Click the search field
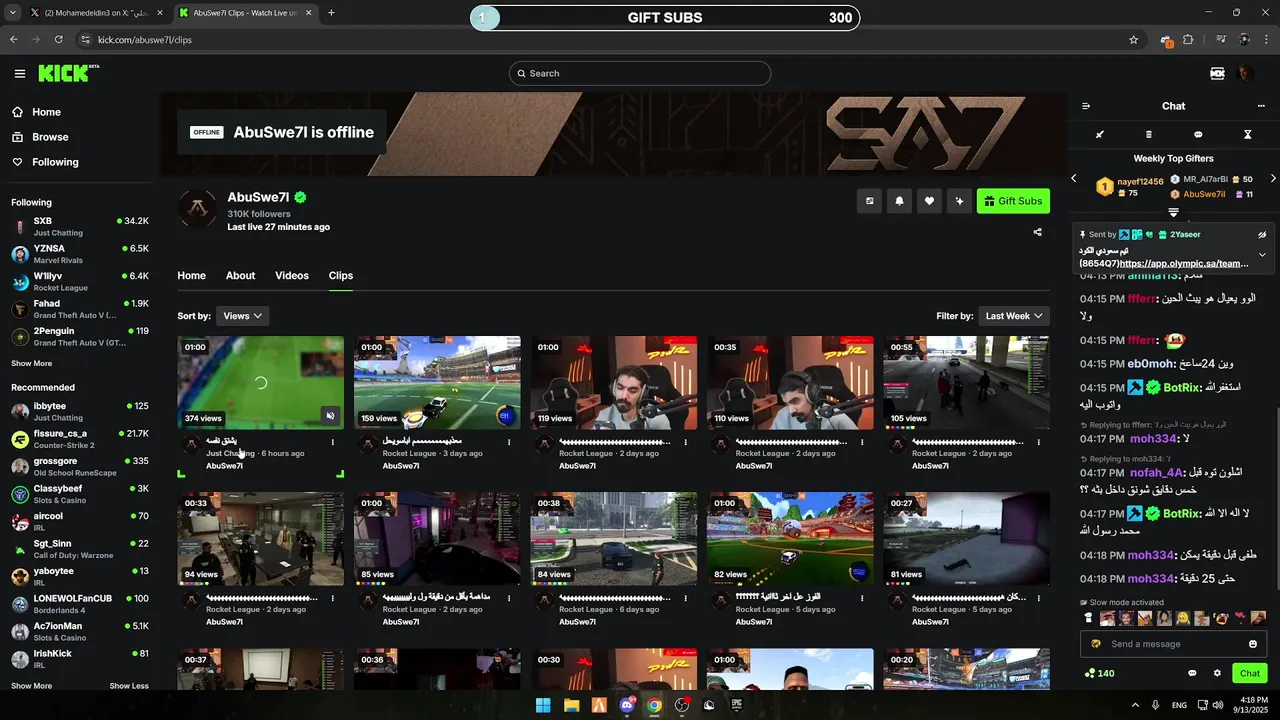This screenshot has height=720, width=1280. tap(640, 73)
